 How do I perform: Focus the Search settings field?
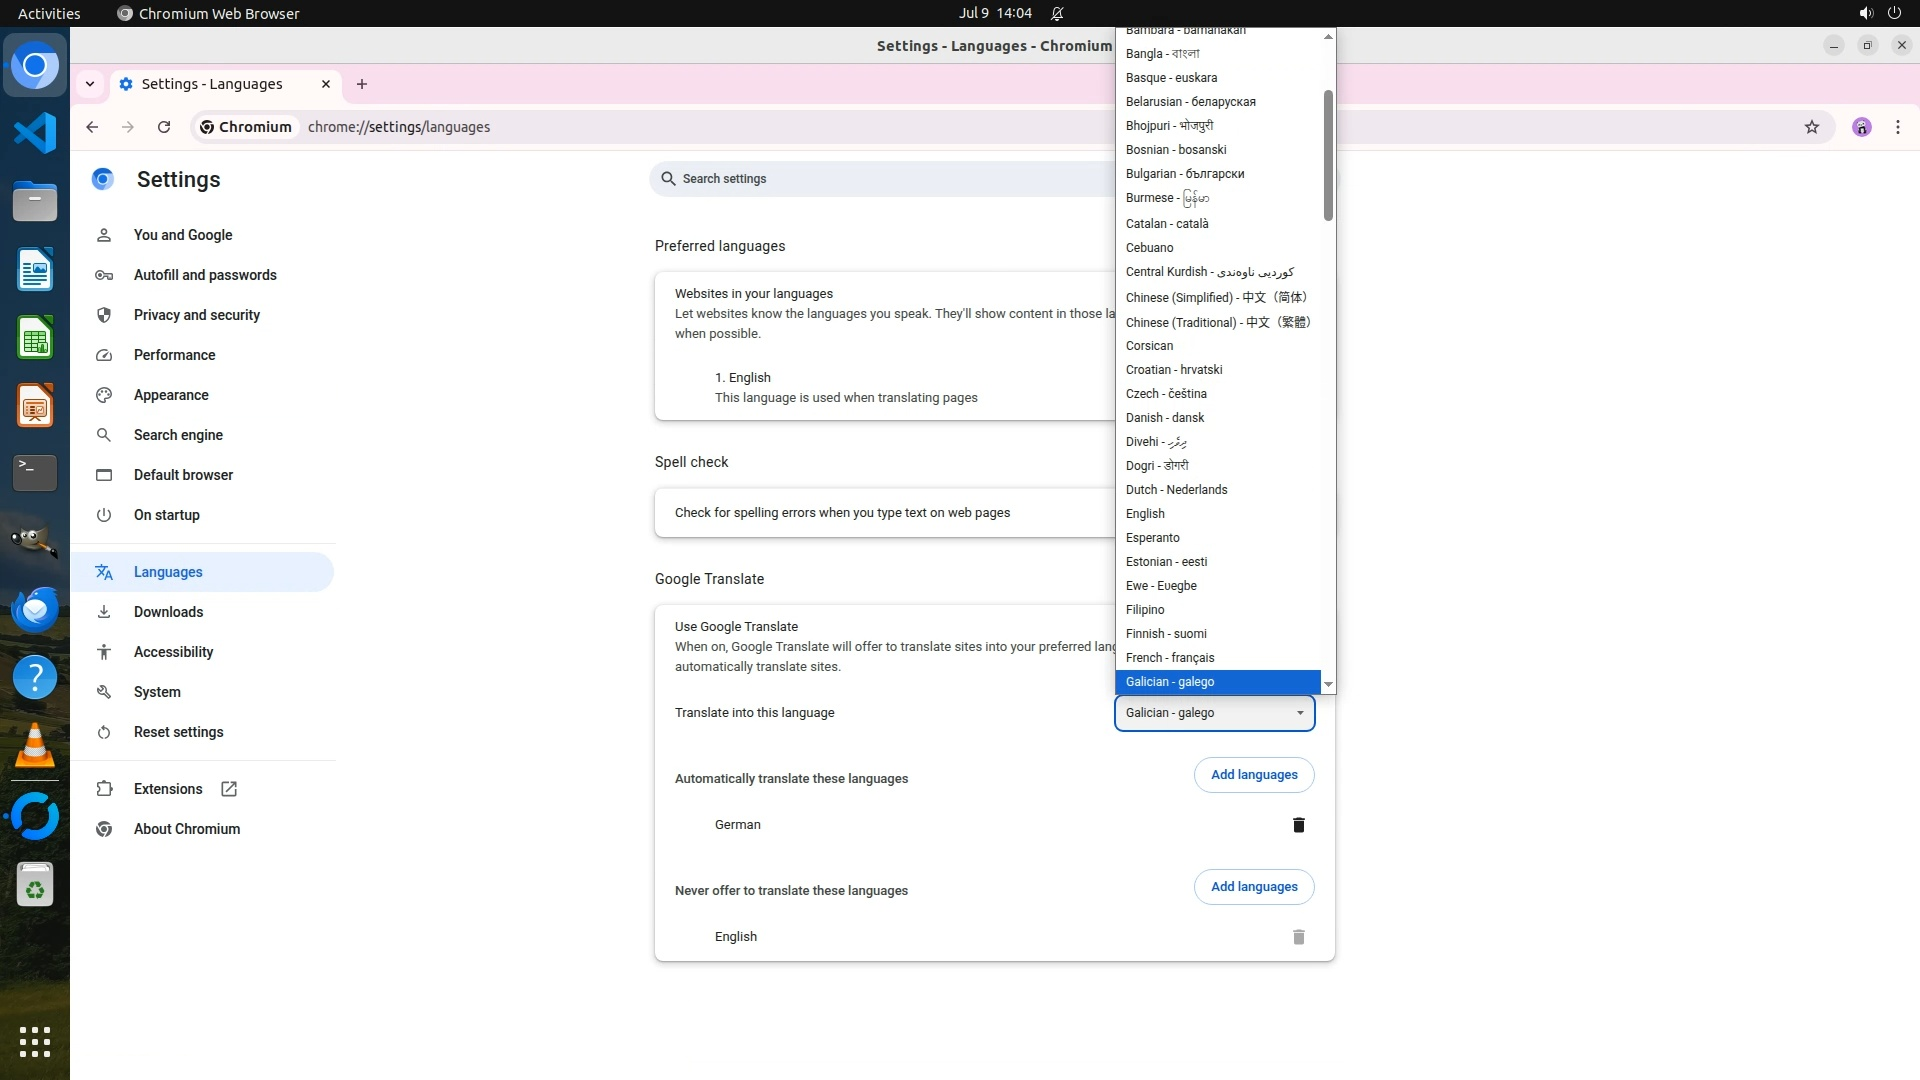pyautogui.click(x=880, y=179)
